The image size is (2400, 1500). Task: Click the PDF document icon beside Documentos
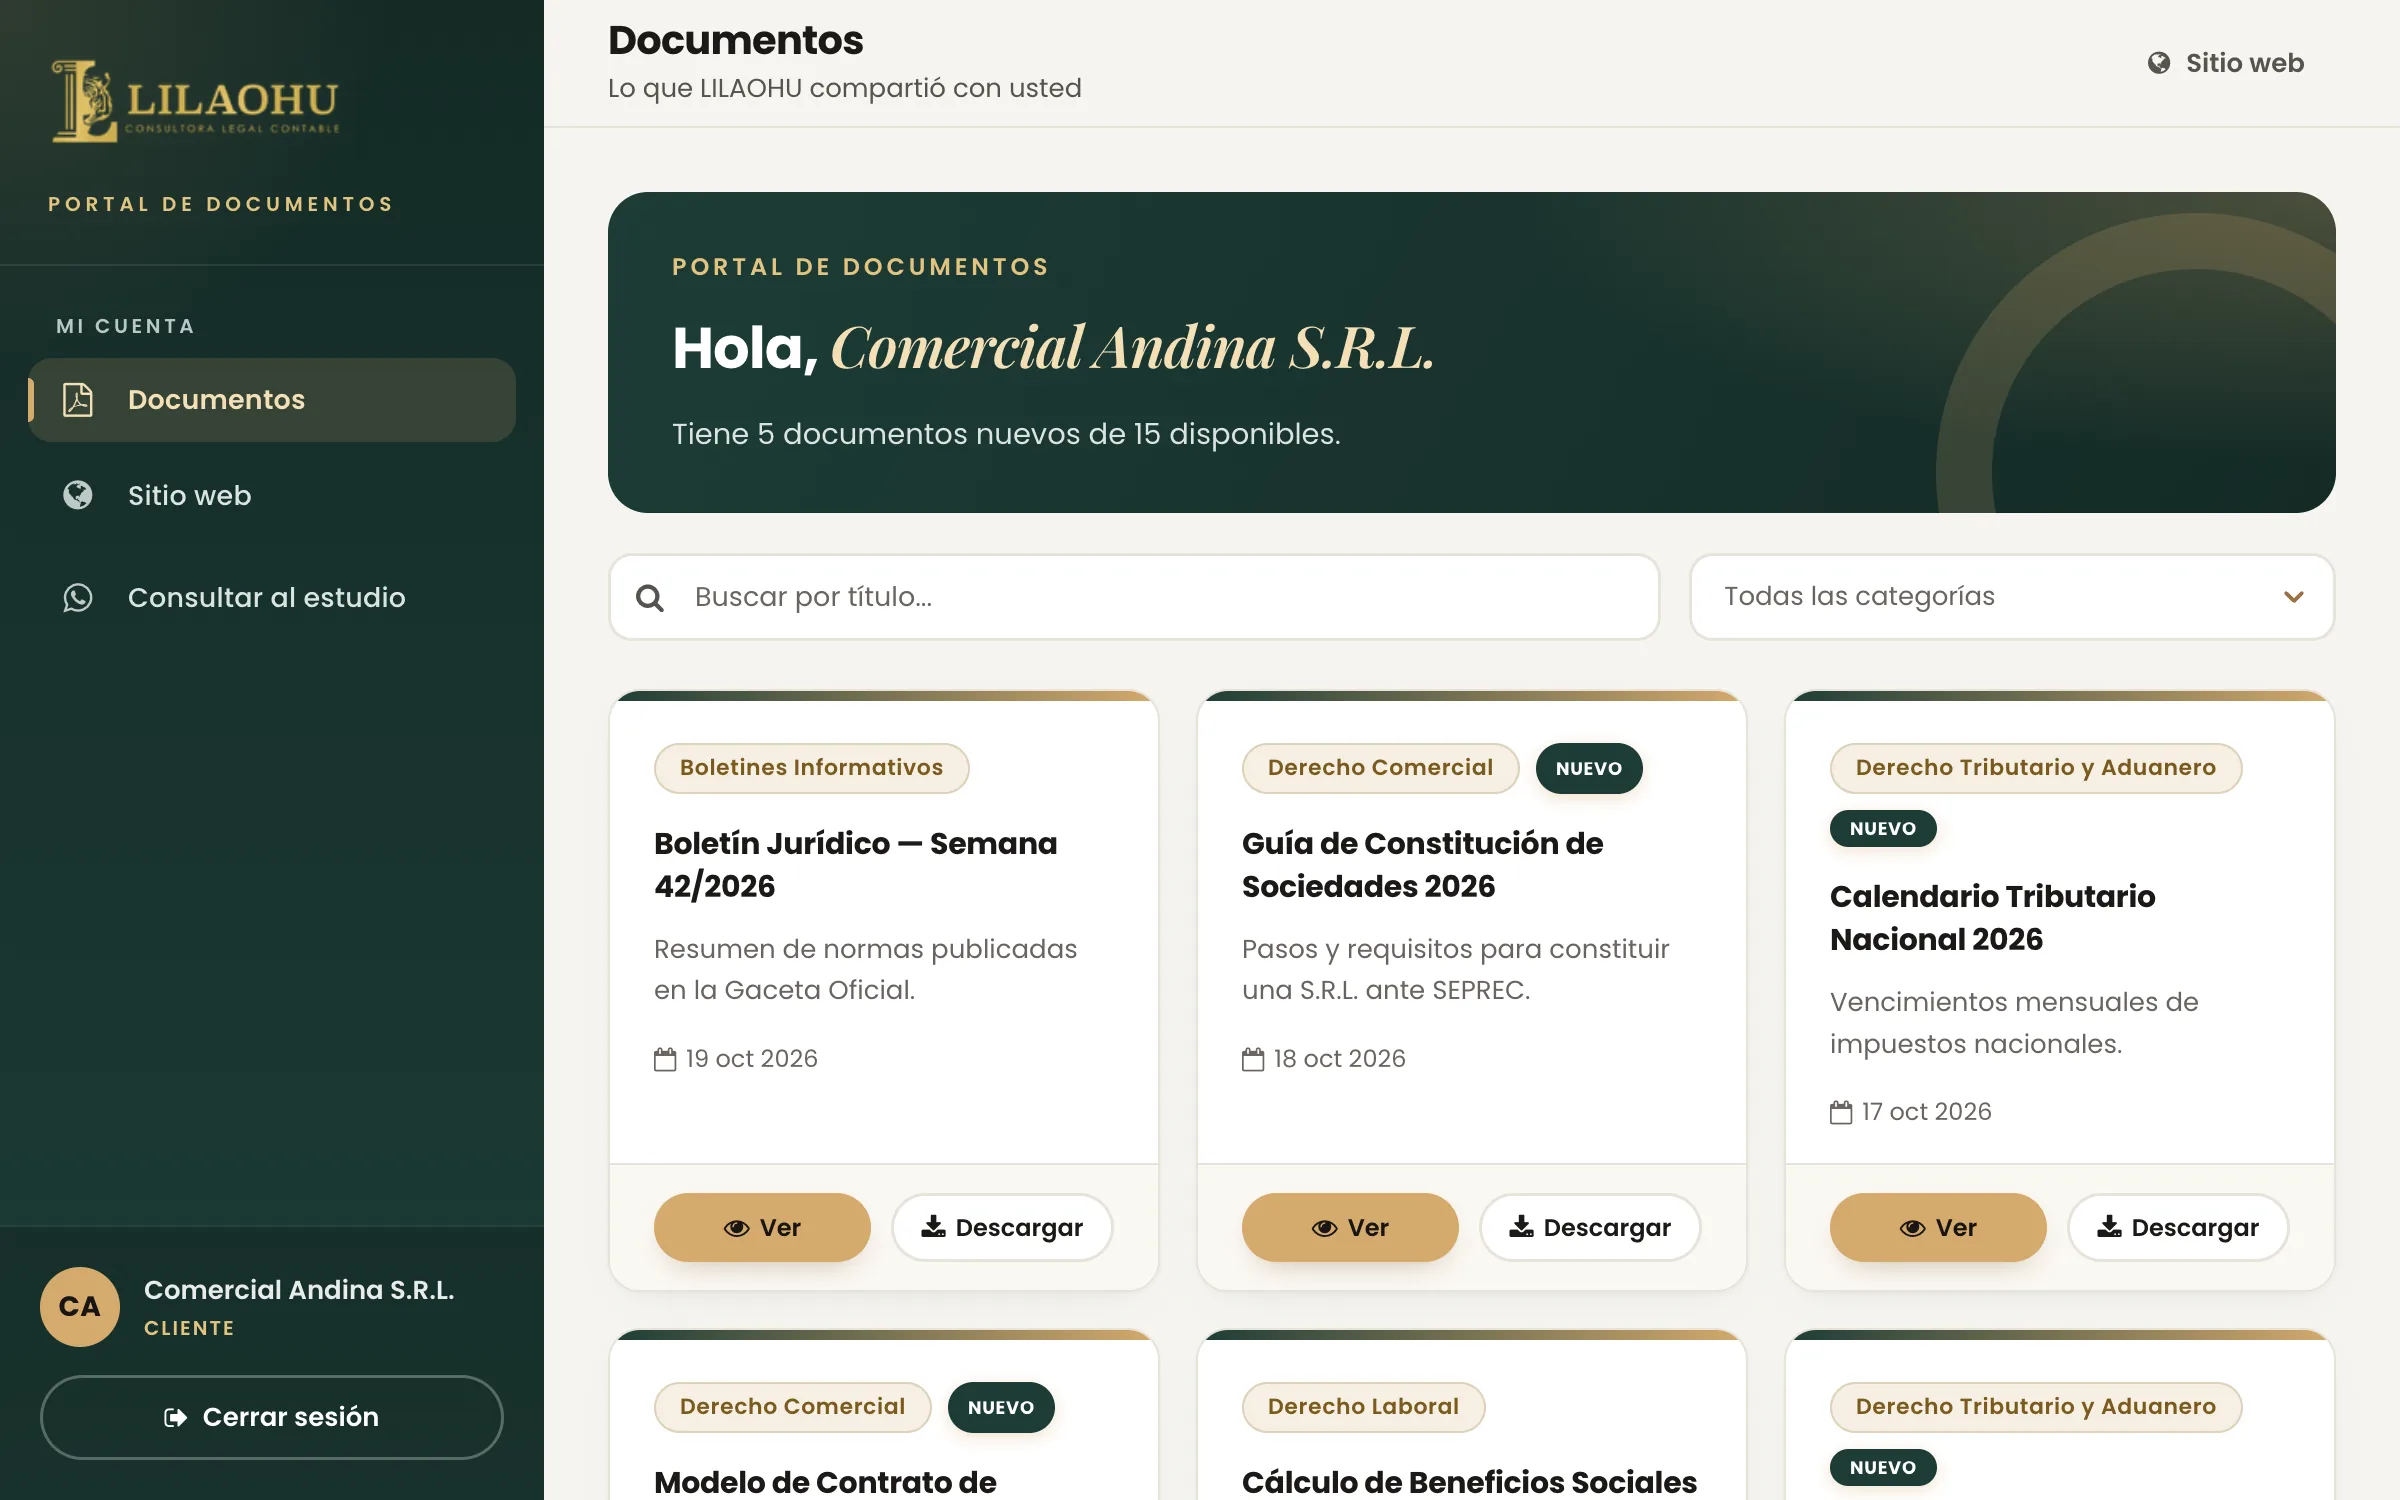[78, 400]
